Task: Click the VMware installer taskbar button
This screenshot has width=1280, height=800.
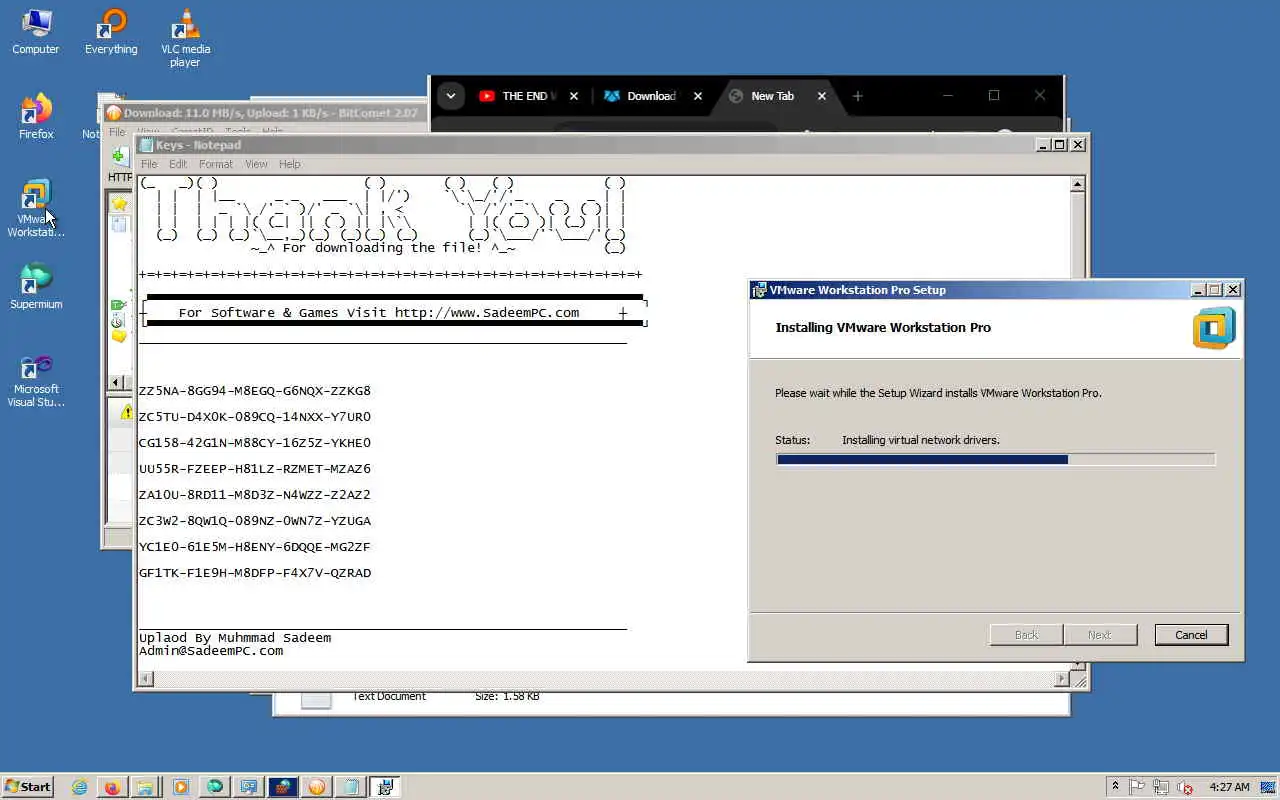Action: pyautogui.click(x=385, y=787)
